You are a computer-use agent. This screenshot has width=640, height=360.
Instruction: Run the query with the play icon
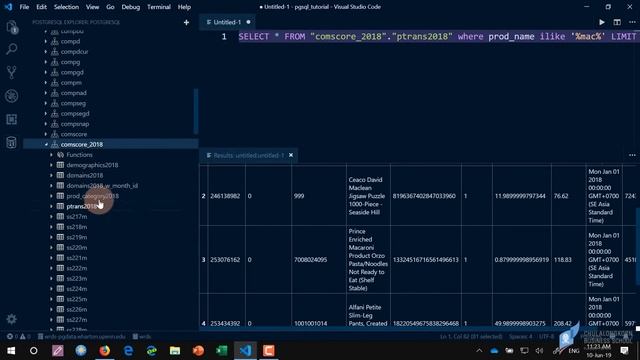point(602,22)
